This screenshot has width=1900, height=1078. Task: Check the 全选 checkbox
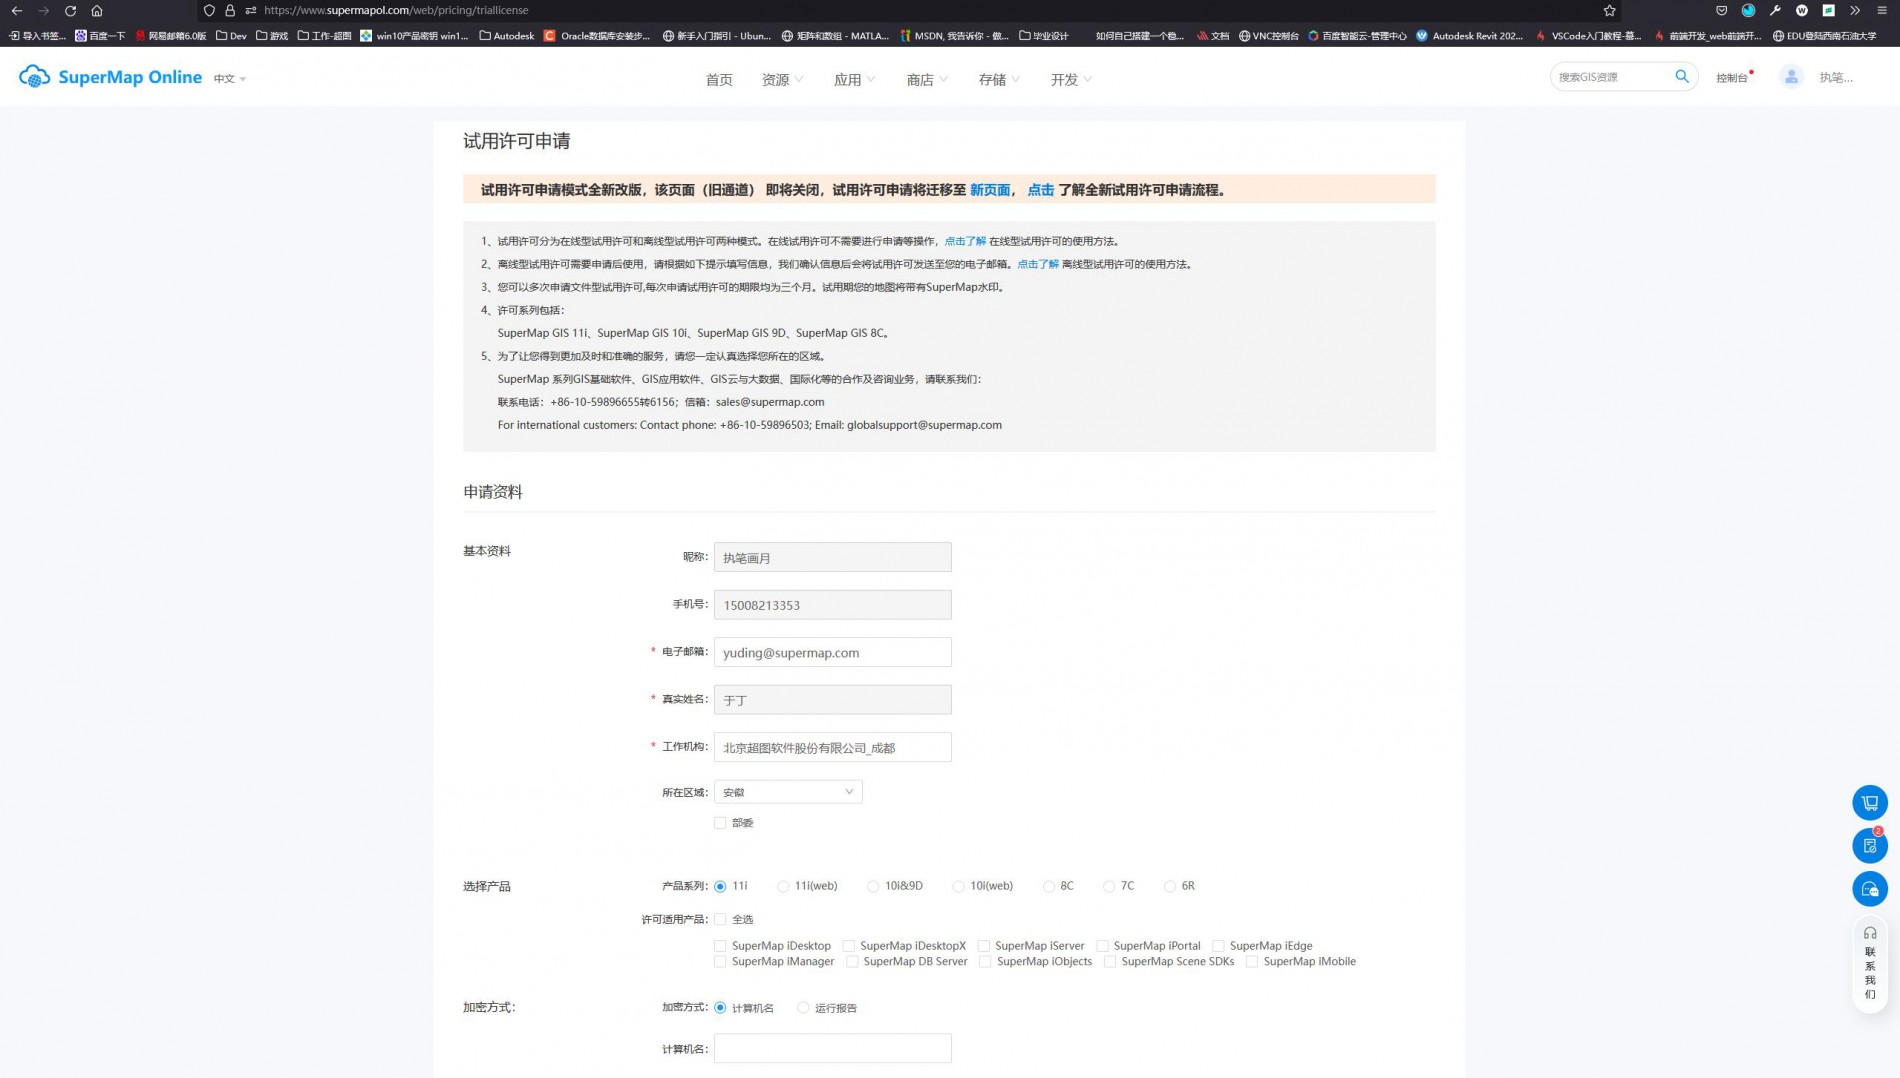(720, 919)
